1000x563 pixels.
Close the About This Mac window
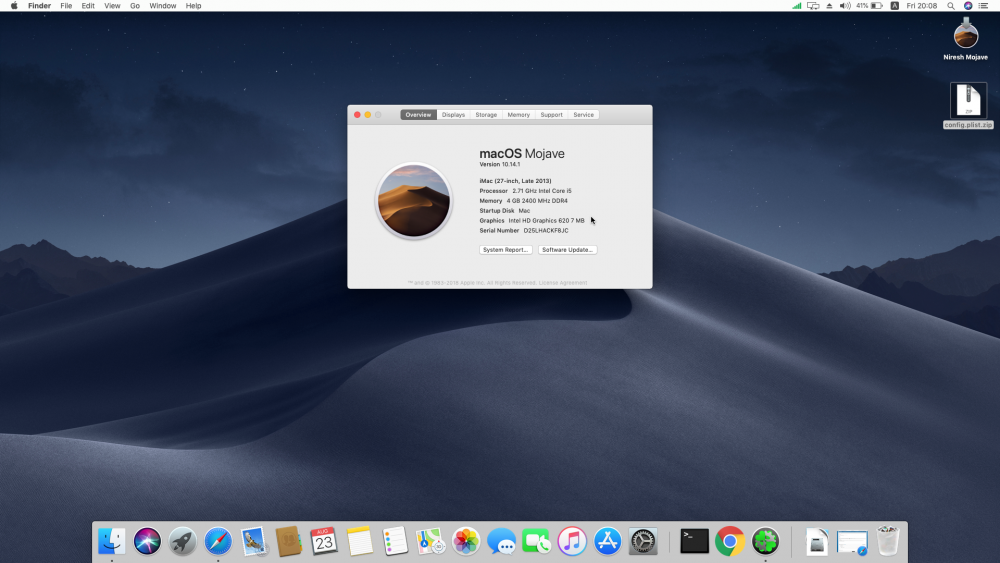pos(357,115)
